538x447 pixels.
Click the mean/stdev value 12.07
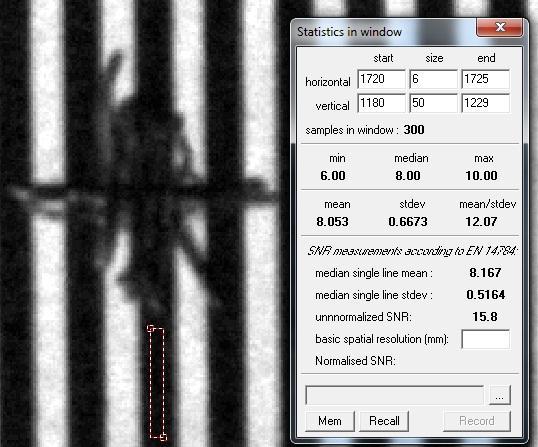pos(481,222)
